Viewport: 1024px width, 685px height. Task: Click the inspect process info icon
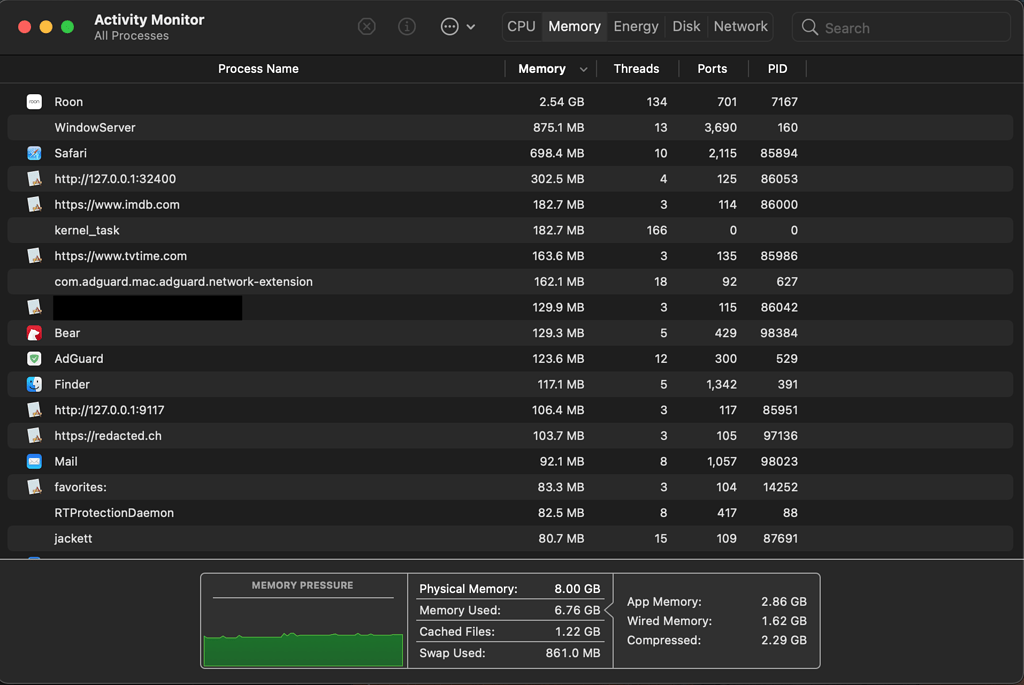pyautogui.click(x=407, y=26)
